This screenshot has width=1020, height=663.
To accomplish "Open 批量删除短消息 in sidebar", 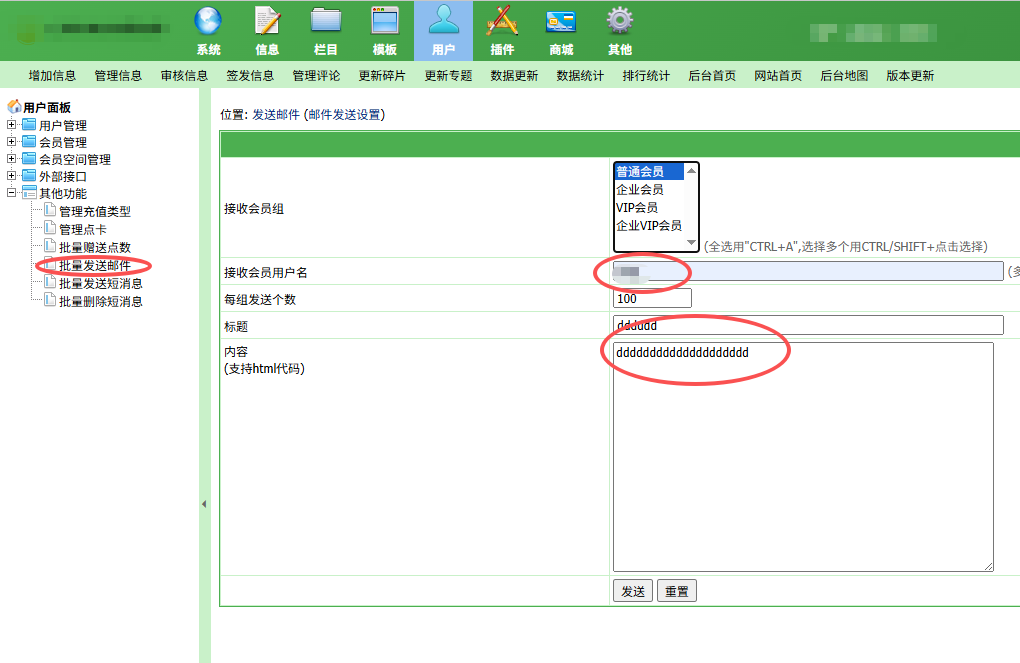I will pyautogui.click(x=101, y=301).
